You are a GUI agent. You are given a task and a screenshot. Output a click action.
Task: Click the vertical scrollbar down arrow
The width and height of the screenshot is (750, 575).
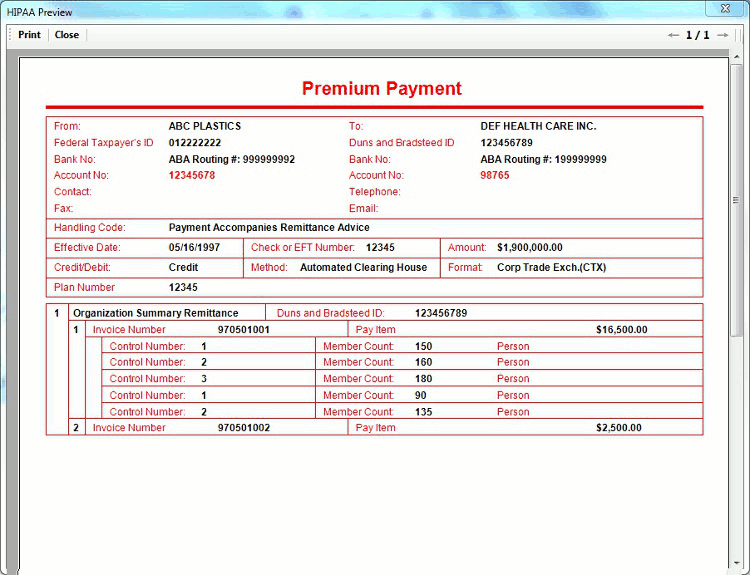point(736,567)
